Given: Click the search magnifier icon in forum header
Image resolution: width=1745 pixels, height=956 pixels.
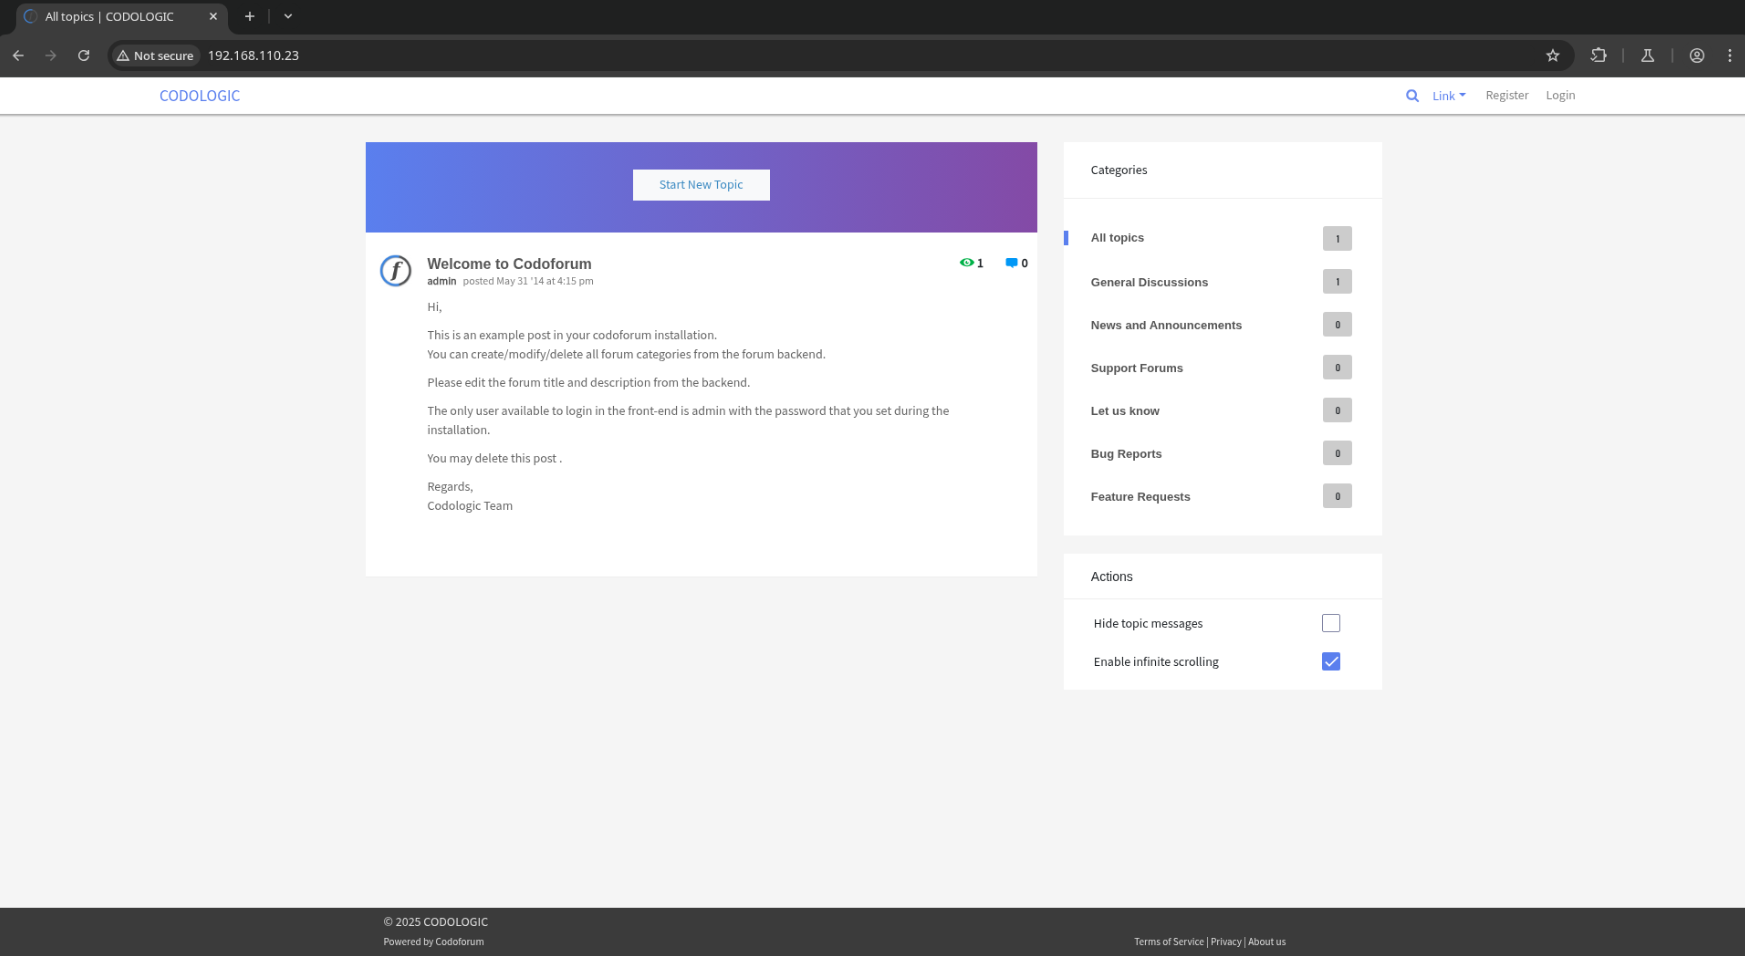Looking at the screenshot, I should pos(1412,96).
